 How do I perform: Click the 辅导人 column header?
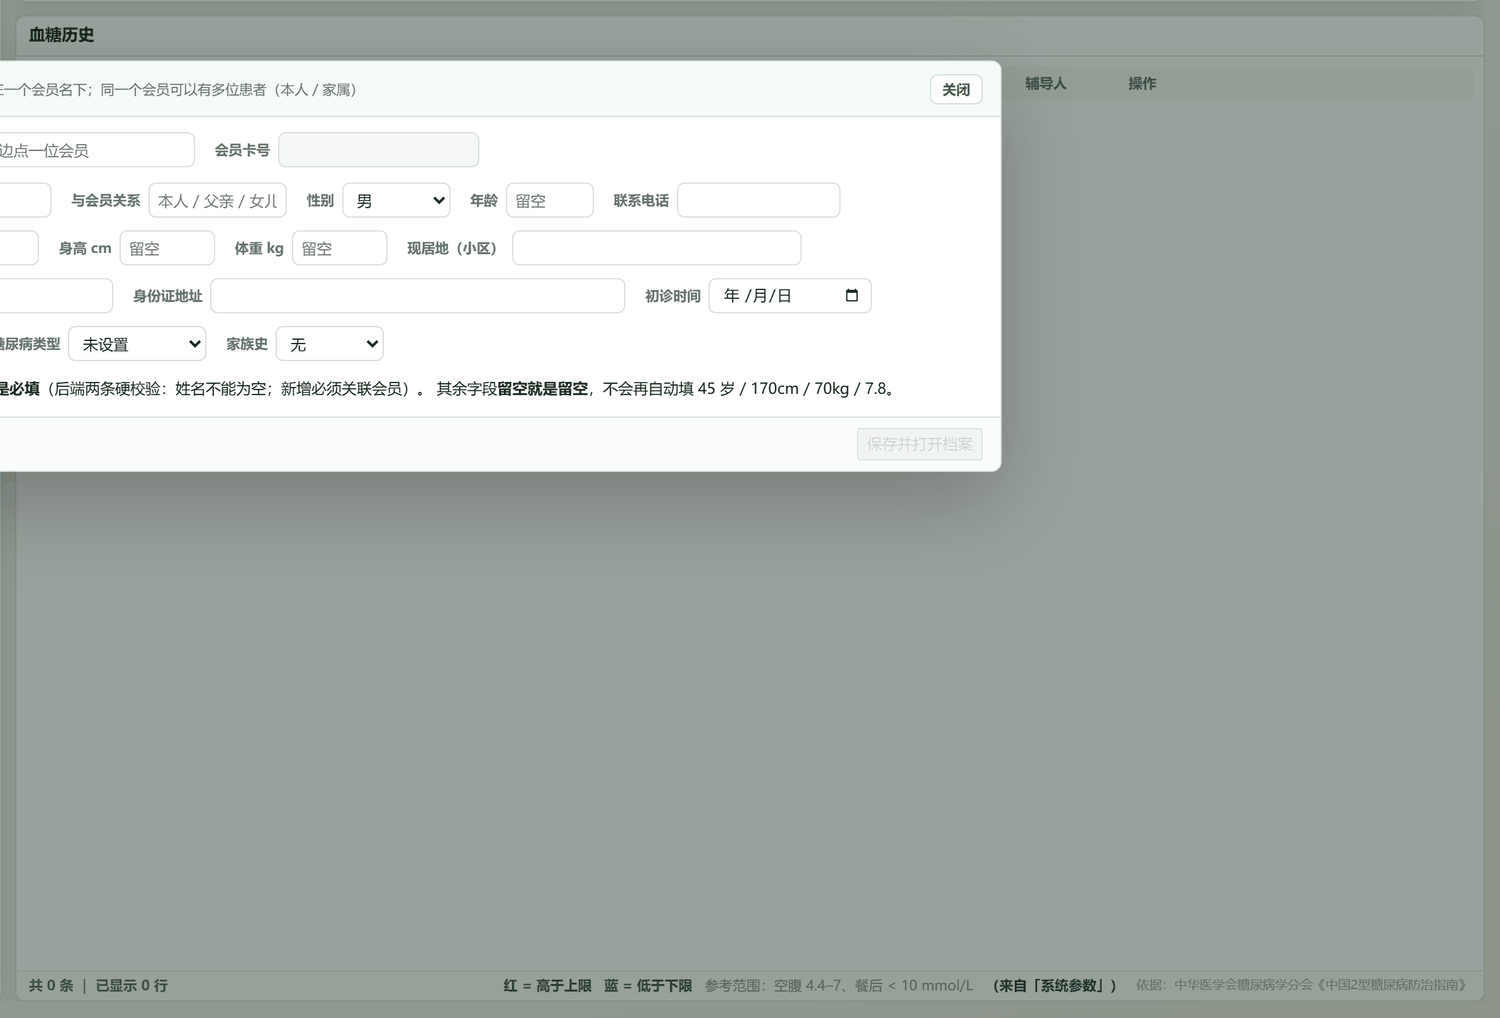(x=1046, y=84)
